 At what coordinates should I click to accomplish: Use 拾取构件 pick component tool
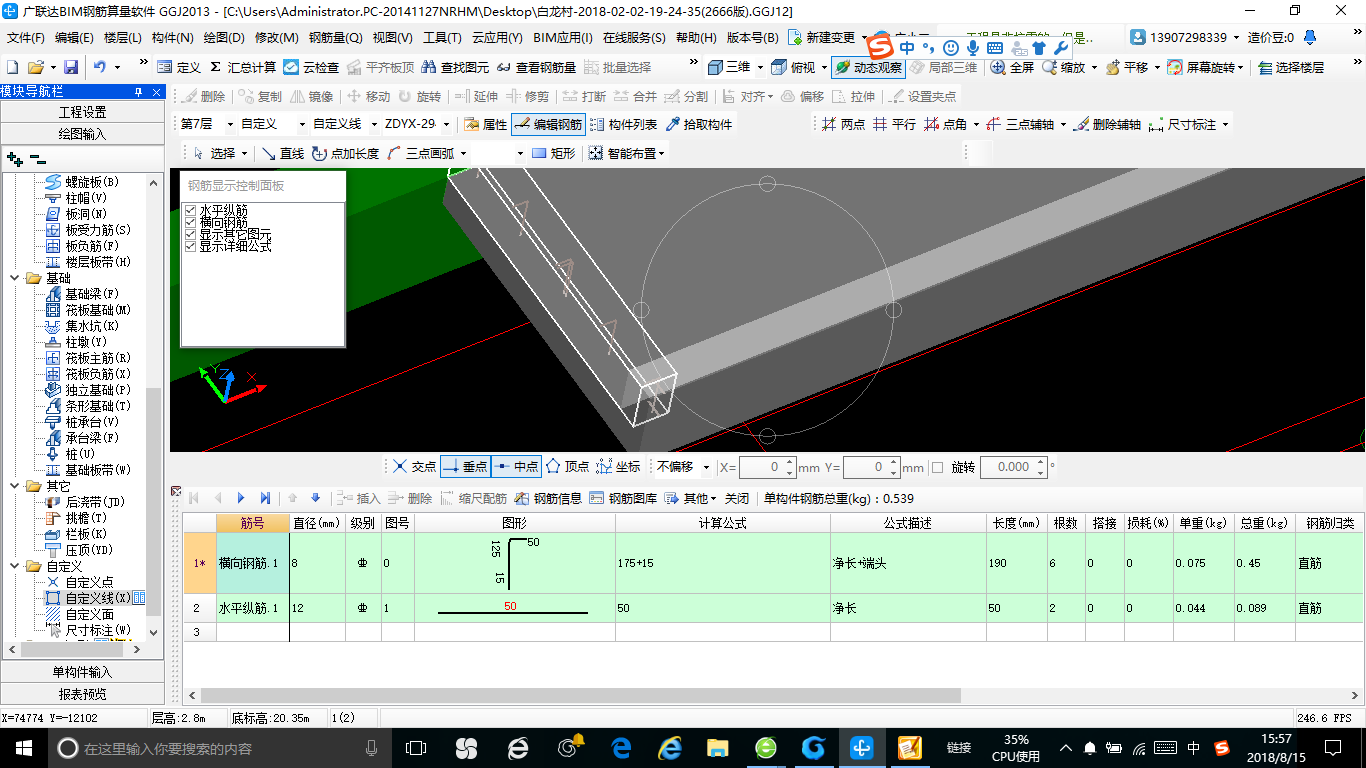698,124
